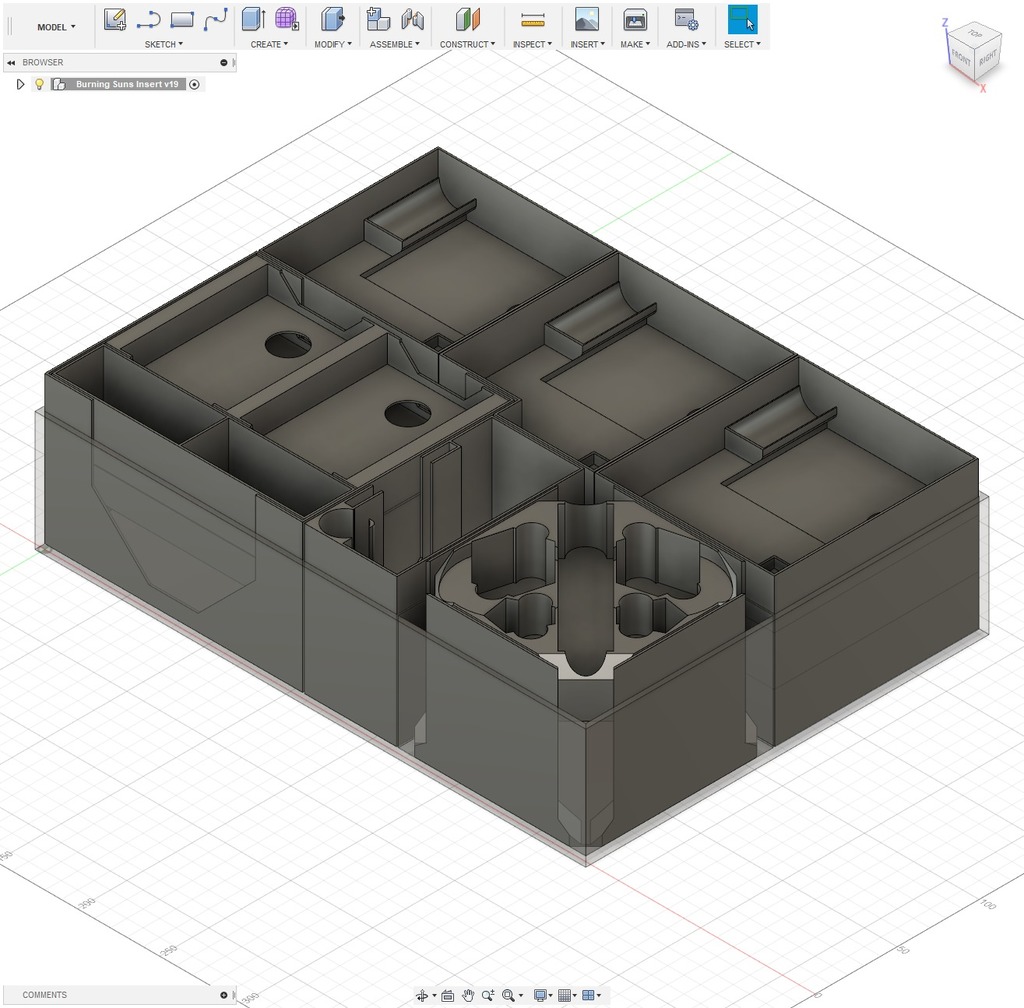The height and width of the screenshot is (1008, 1024).
Task: Open the ASSEMBLE menu
Action: pyautogui.click(x=394, y=44)
